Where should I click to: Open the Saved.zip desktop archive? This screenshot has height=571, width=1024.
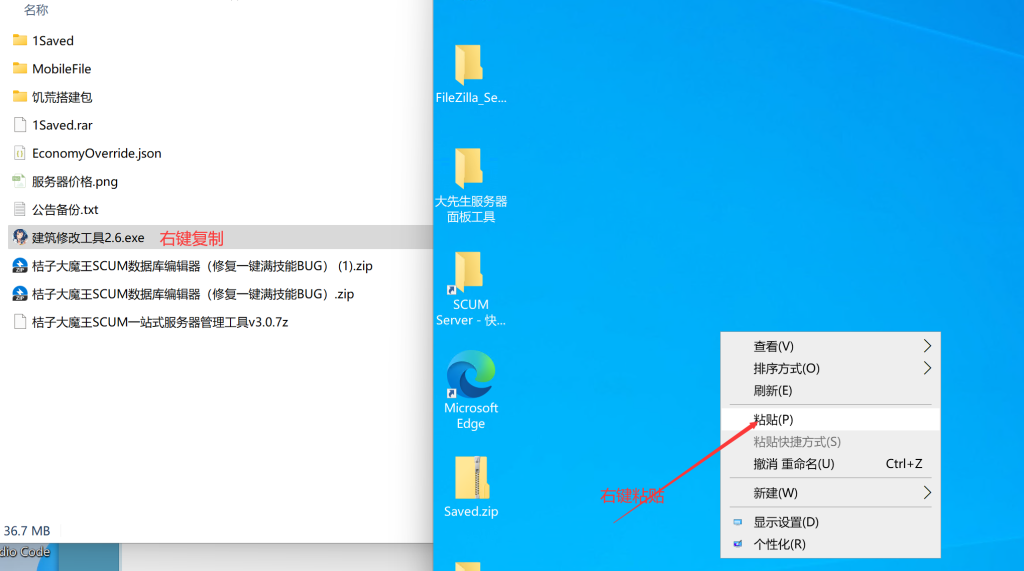(x=470, y=479)
